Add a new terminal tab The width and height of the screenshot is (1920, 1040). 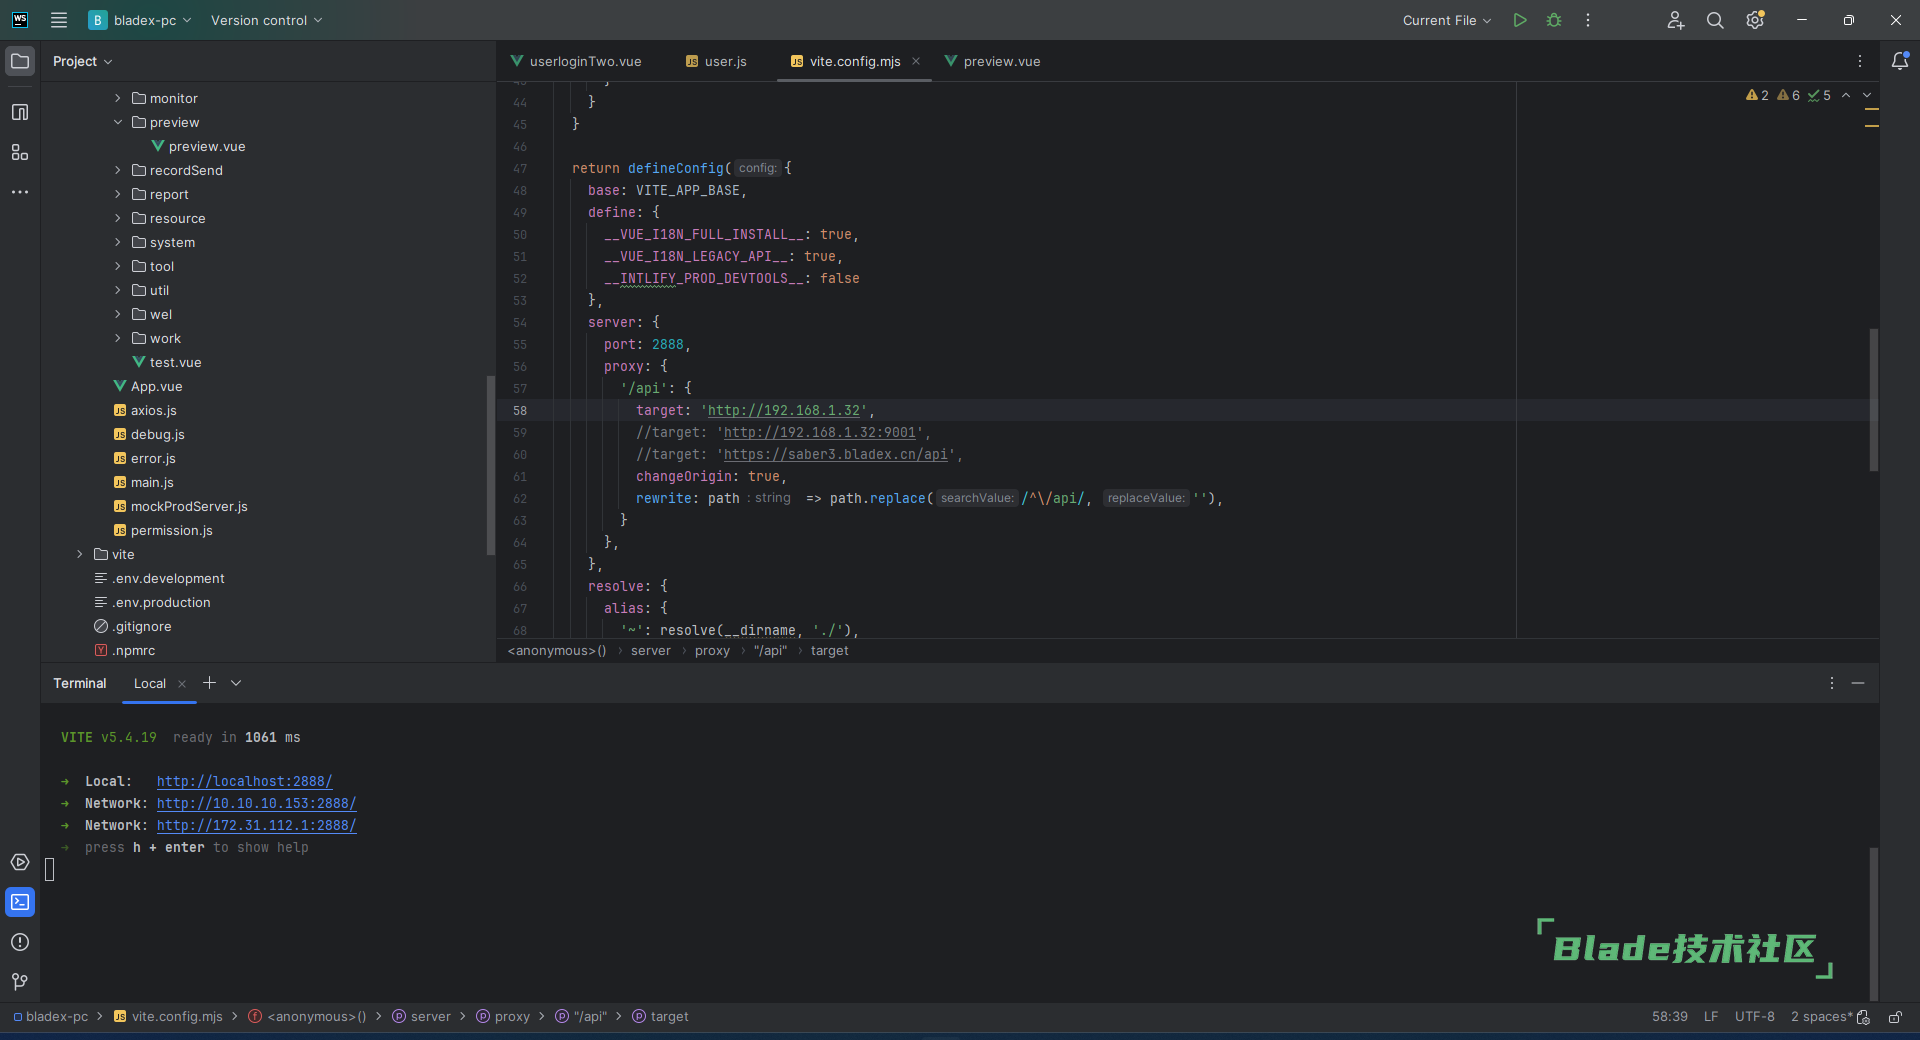click(x=209, y=683)
